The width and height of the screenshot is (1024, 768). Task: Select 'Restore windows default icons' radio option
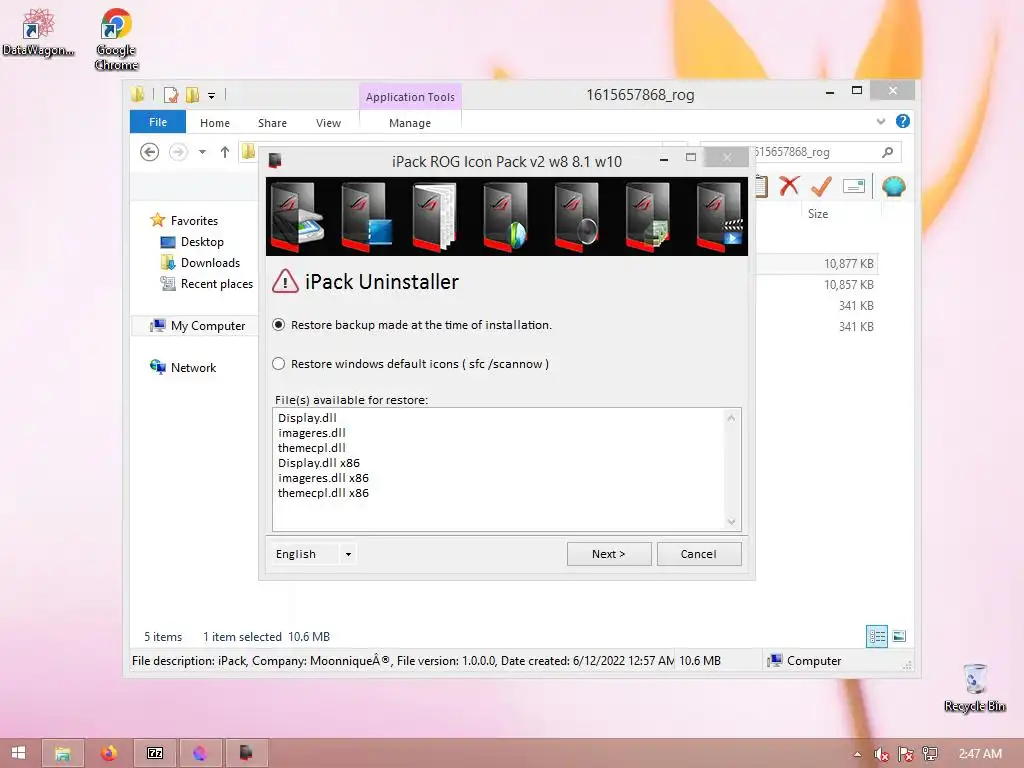point(279,364)
